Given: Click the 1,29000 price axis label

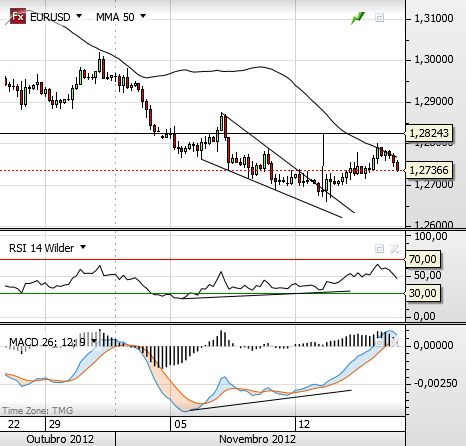Looking at the screenshot, I should pos(434,101).
